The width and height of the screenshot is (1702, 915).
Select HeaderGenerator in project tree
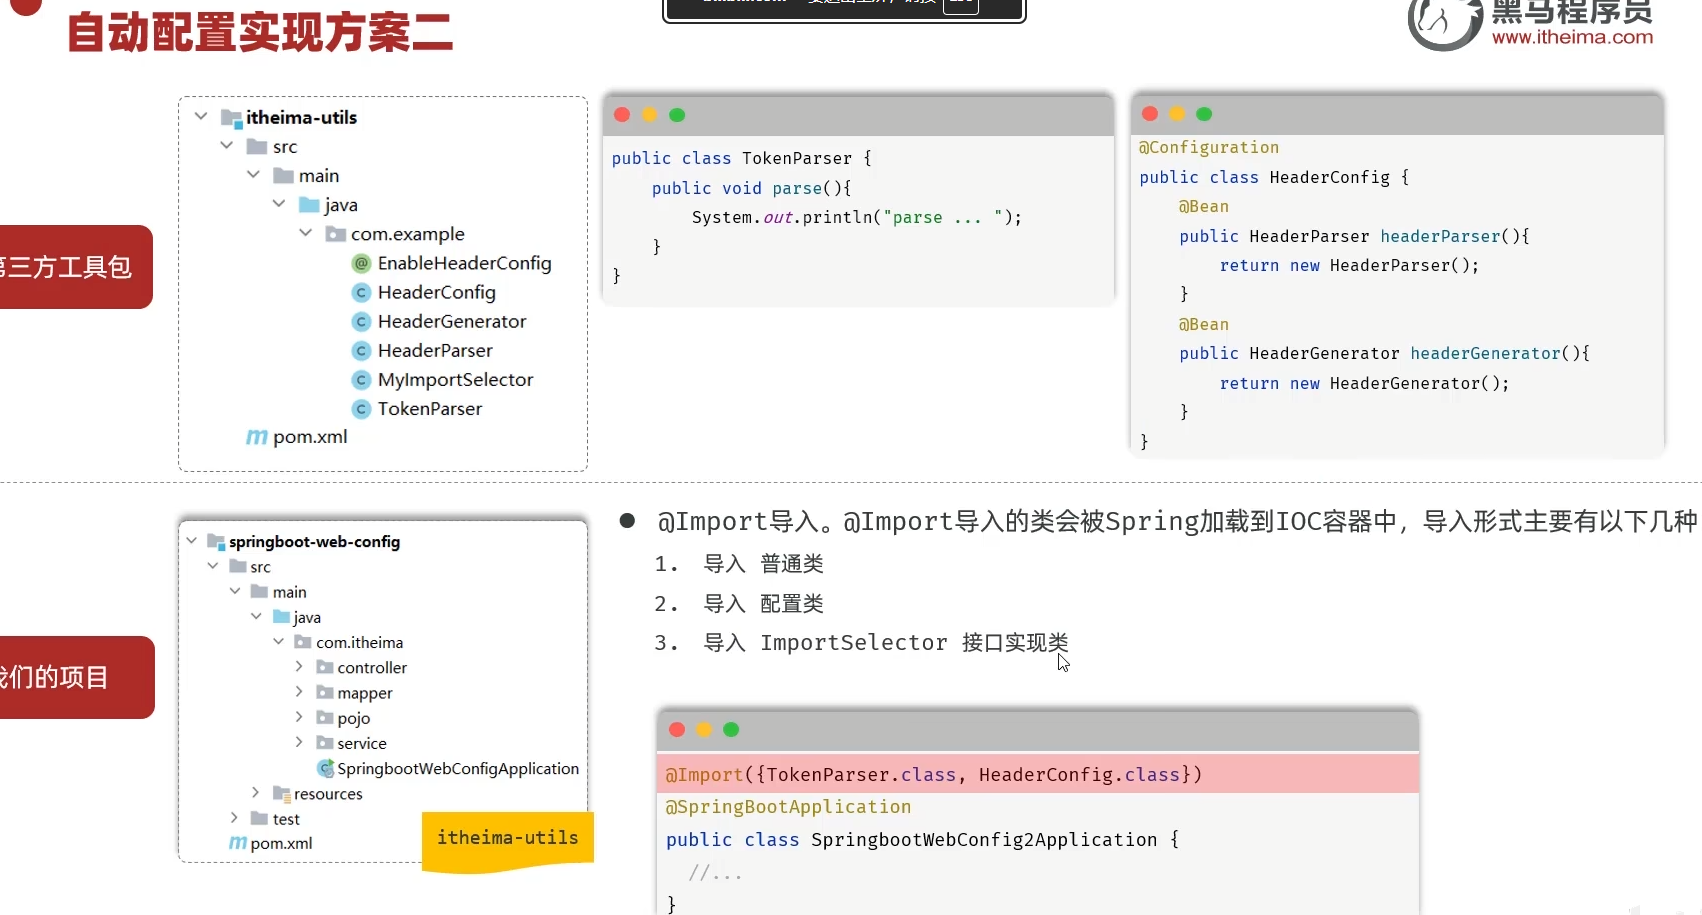(x=451, y=321)
